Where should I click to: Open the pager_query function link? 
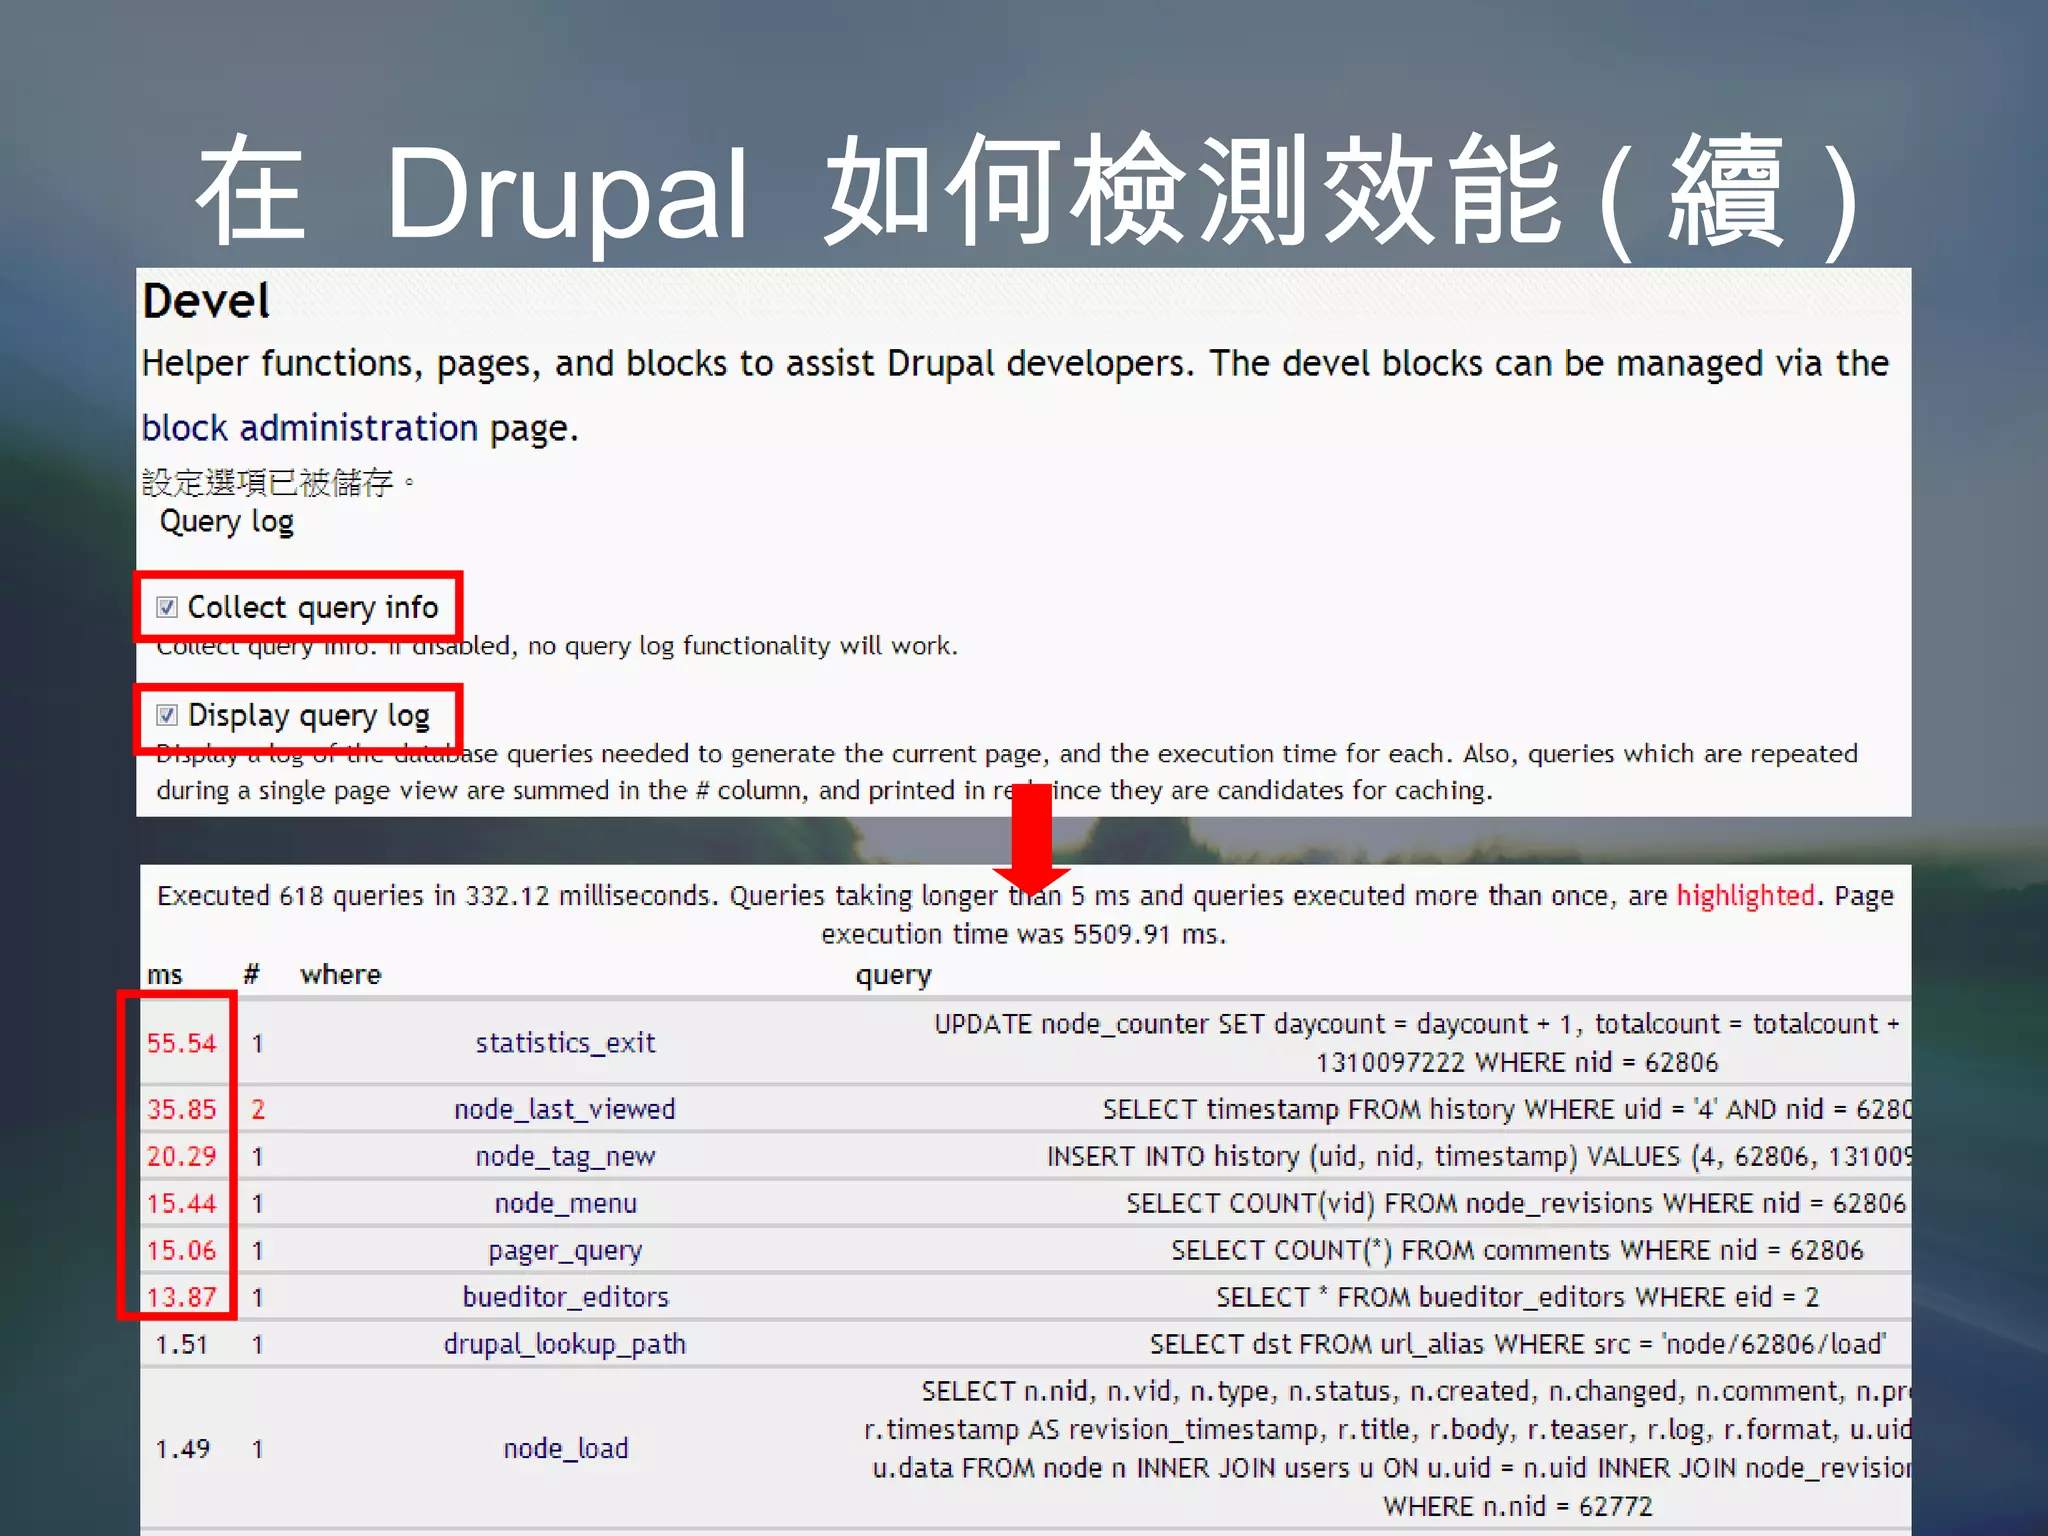565,1250
